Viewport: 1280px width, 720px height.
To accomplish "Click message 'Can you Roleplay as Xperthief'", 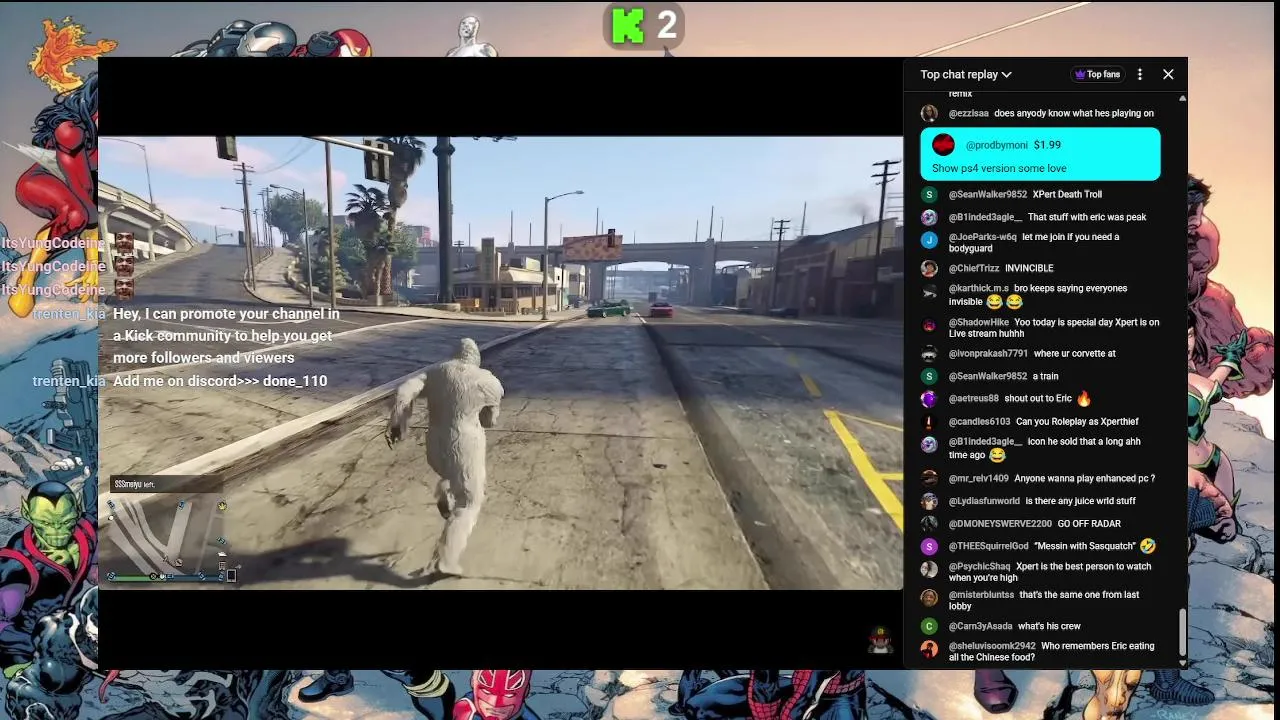I will click(1077, 421).
